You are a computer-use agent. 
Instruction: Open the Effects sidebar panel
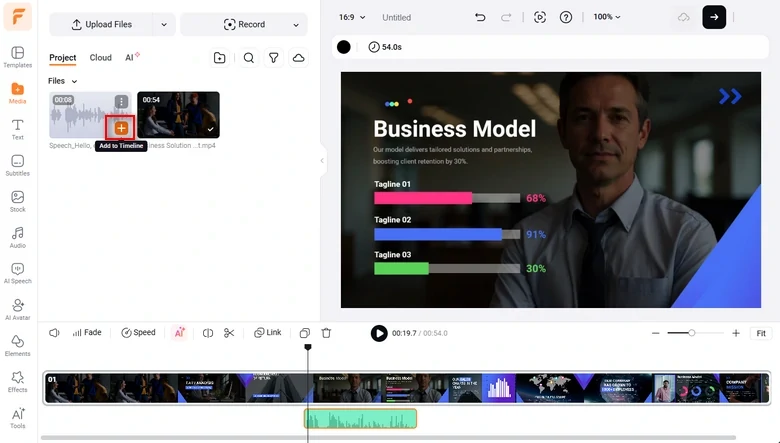17,382
